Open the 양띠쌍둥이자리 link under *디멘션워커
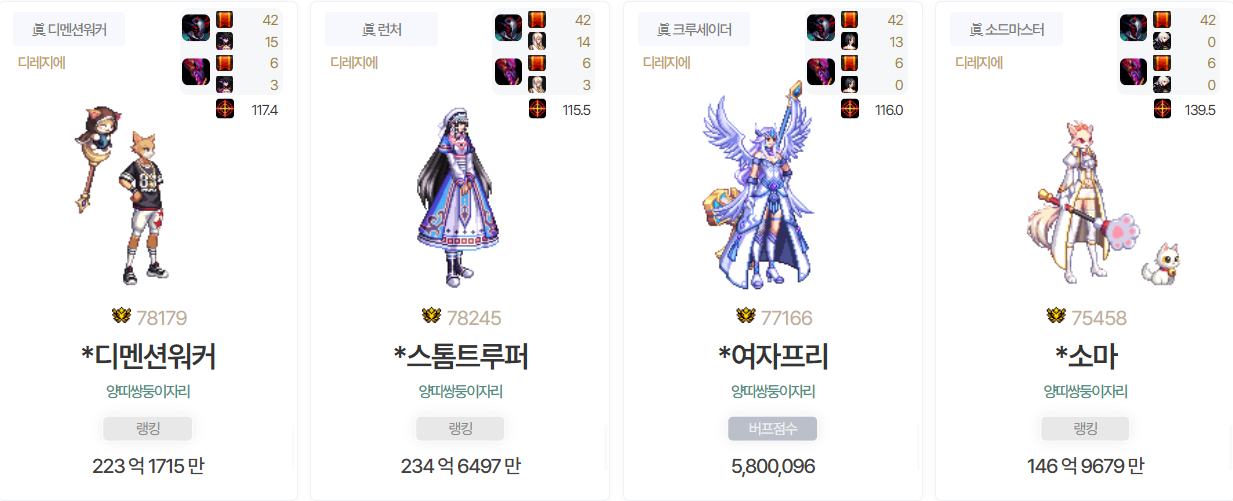 [x=148, y=392]
